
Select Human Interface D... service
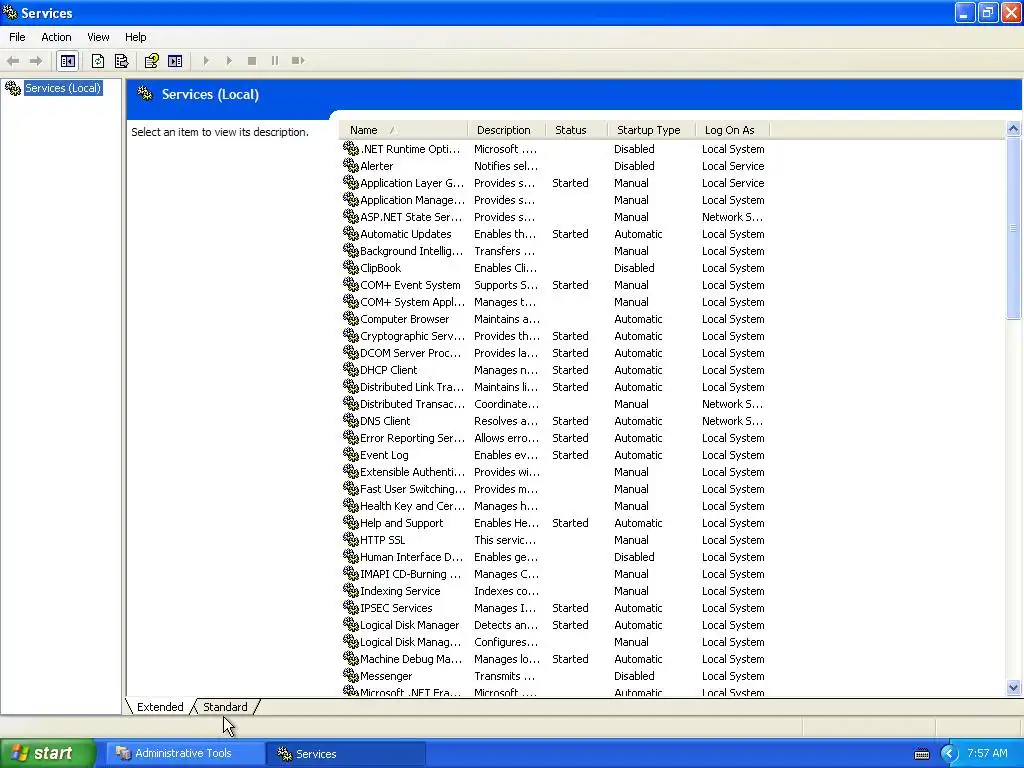coord(411,556)
